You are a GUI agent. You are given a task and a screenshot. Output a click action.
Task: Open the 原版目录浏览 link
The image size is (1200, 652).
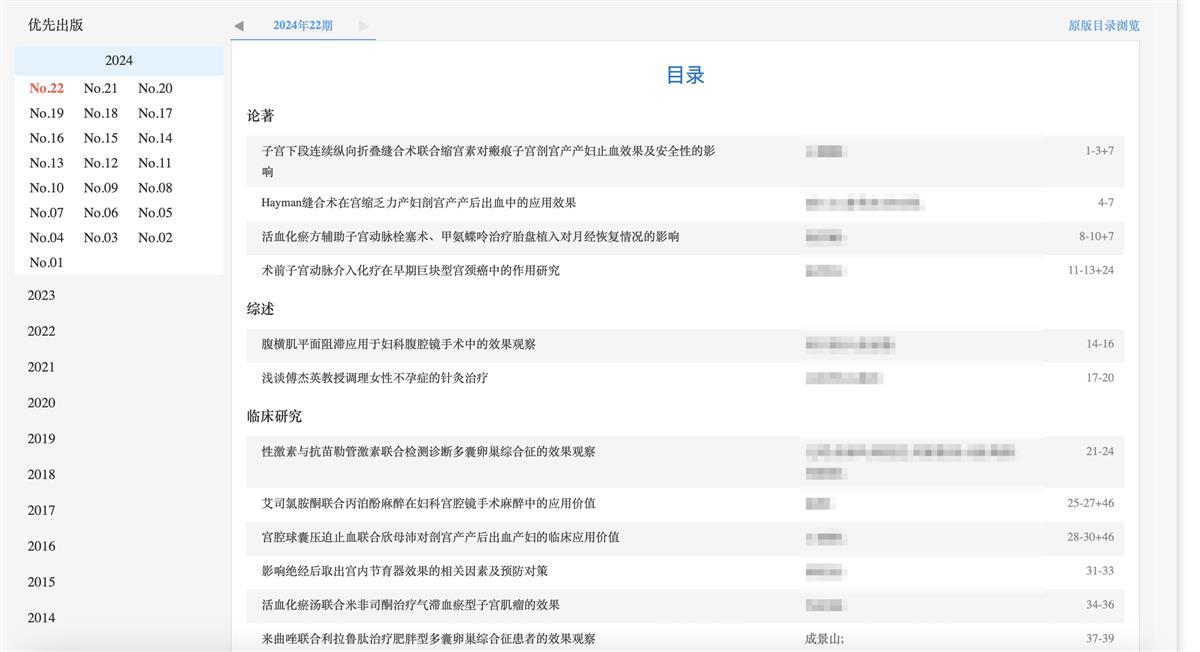[1103, 26]
